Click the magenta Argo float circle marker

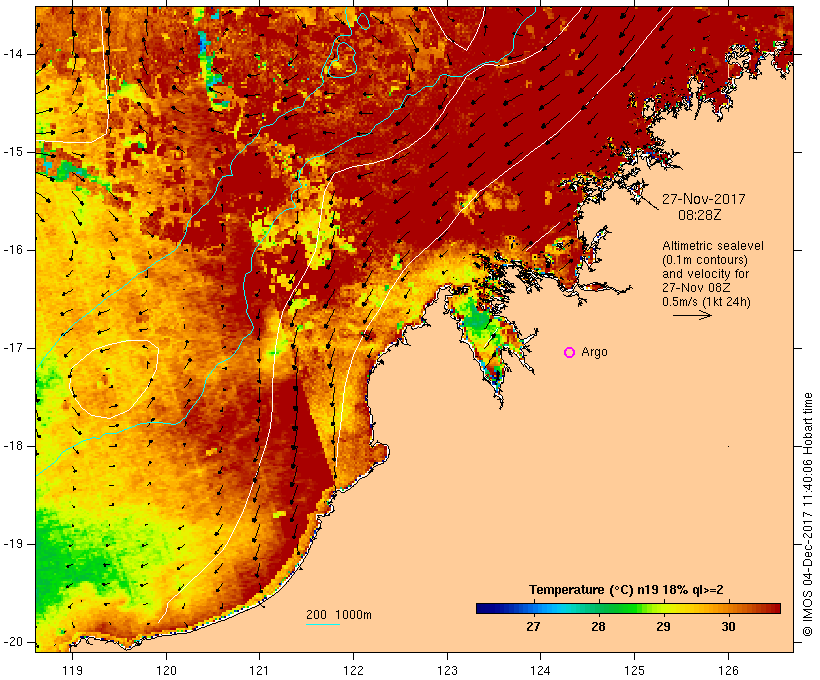click(570, 353)
